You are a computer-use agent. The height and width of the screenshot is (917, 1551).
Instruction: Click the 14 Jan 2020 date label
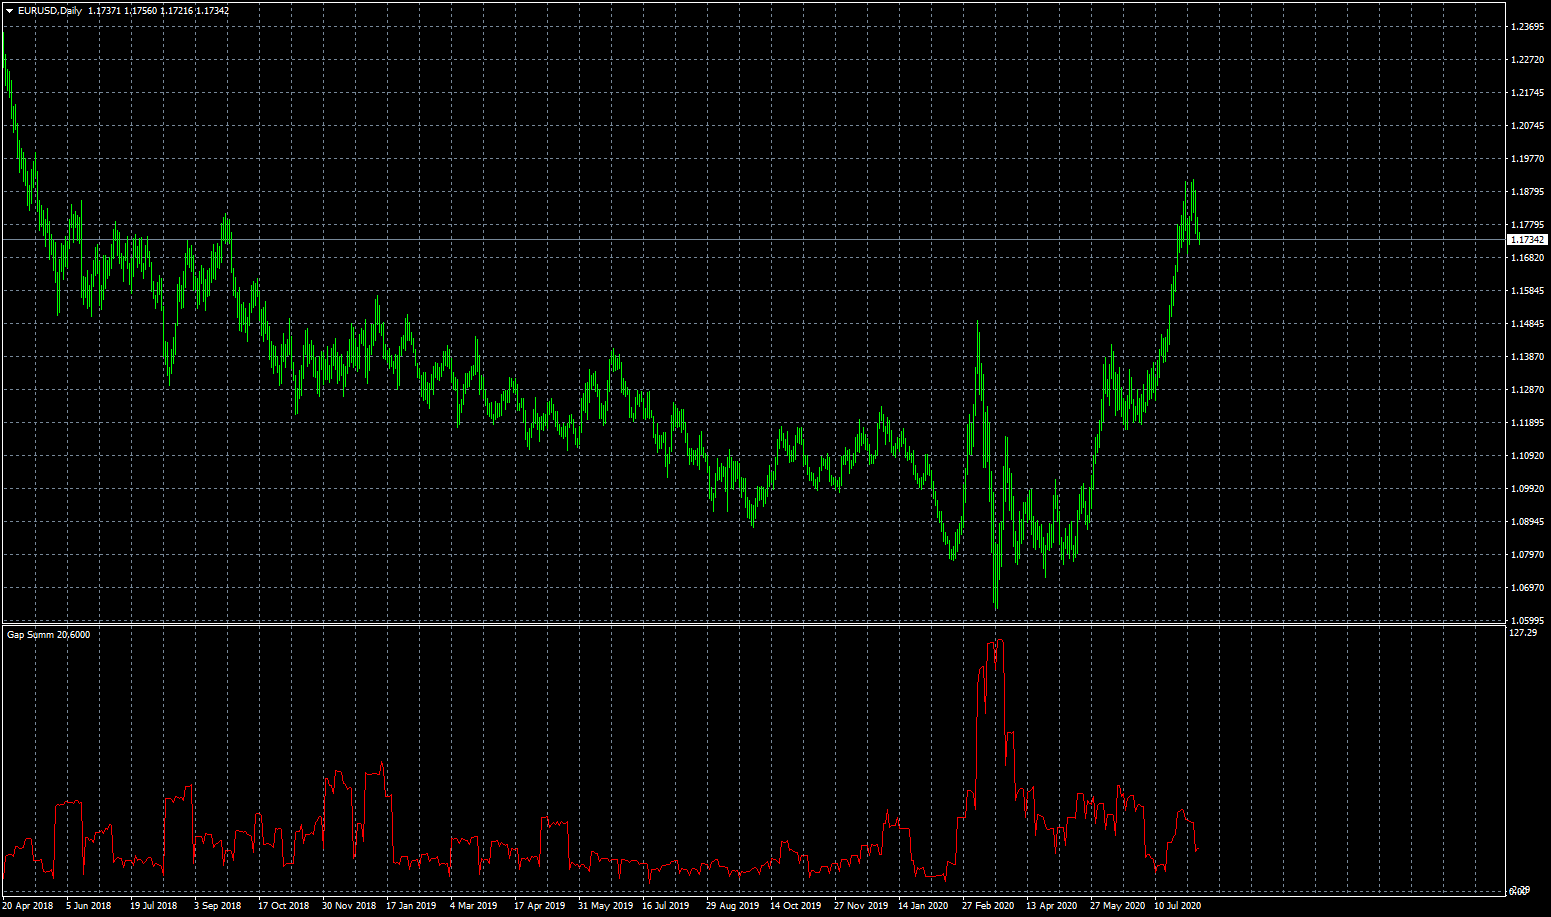click(x=923, y=906)
